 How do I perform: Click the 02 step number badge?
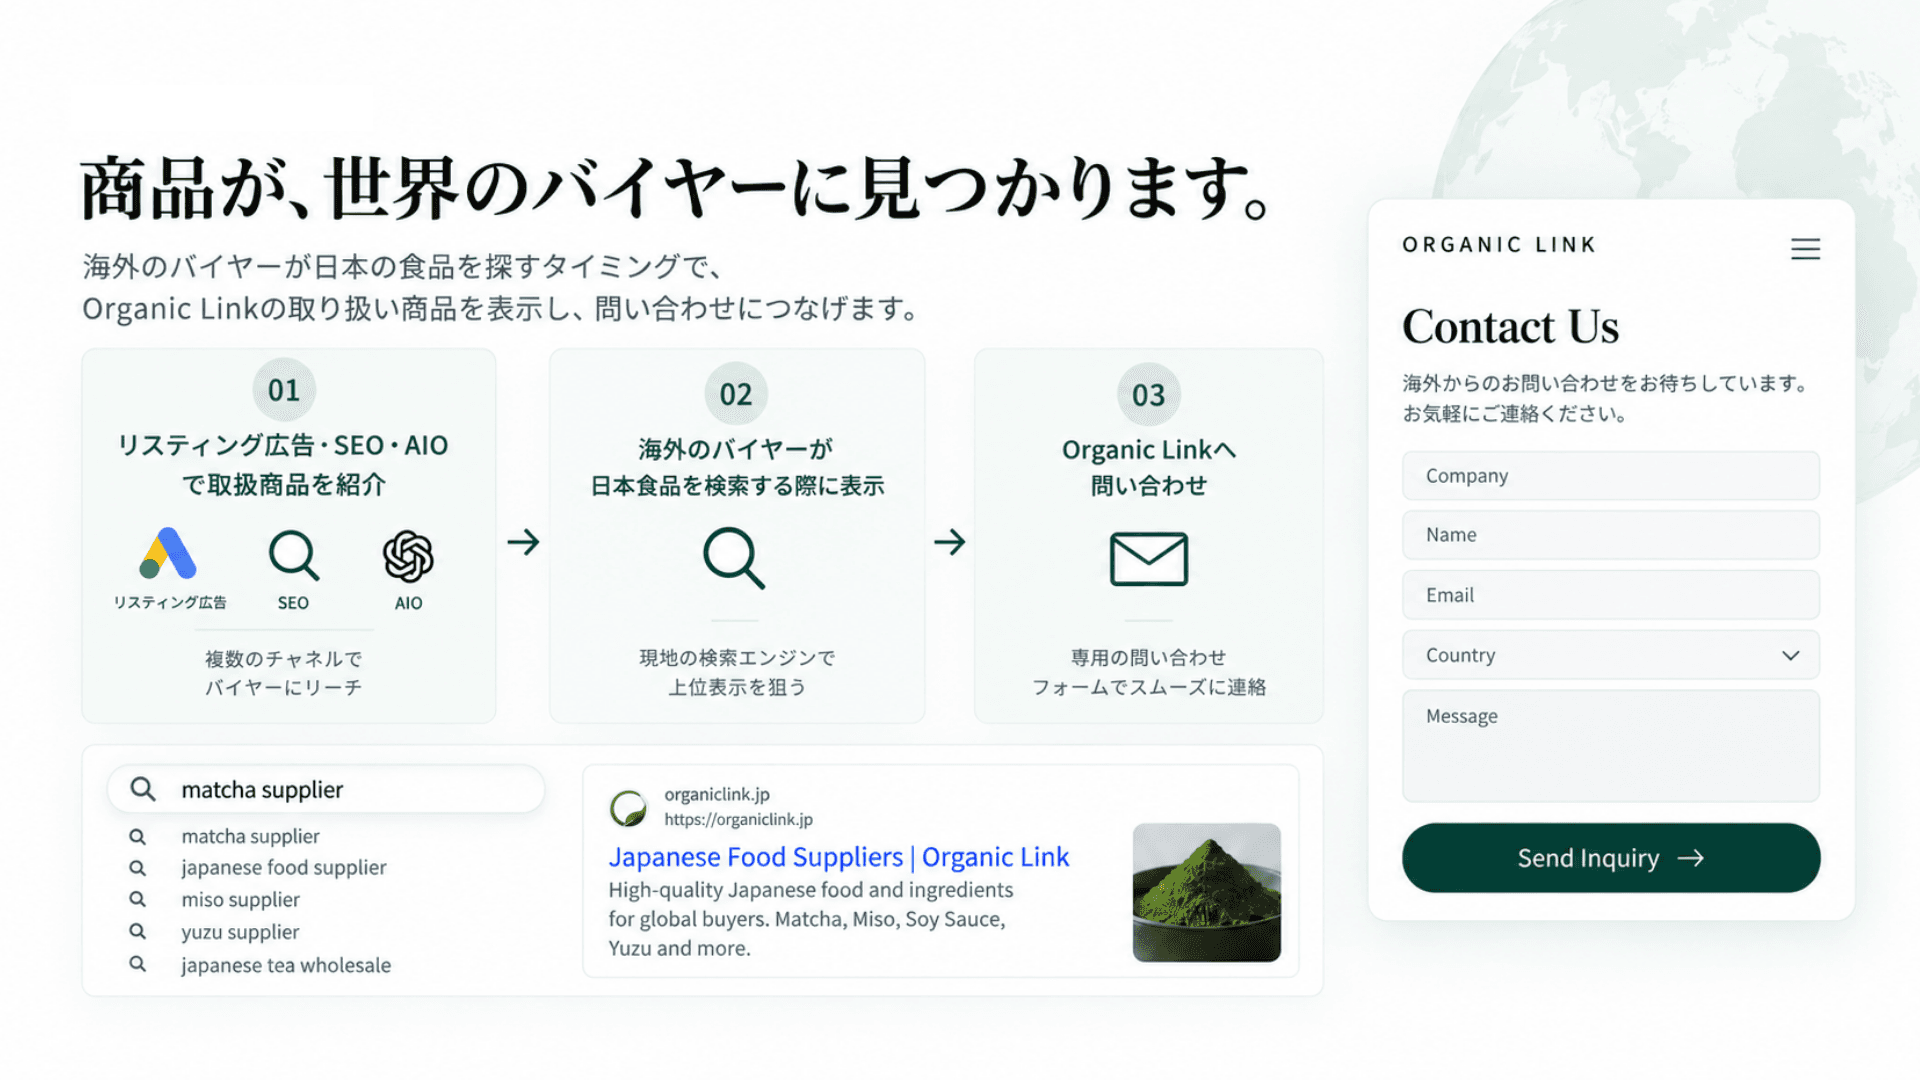736,394
